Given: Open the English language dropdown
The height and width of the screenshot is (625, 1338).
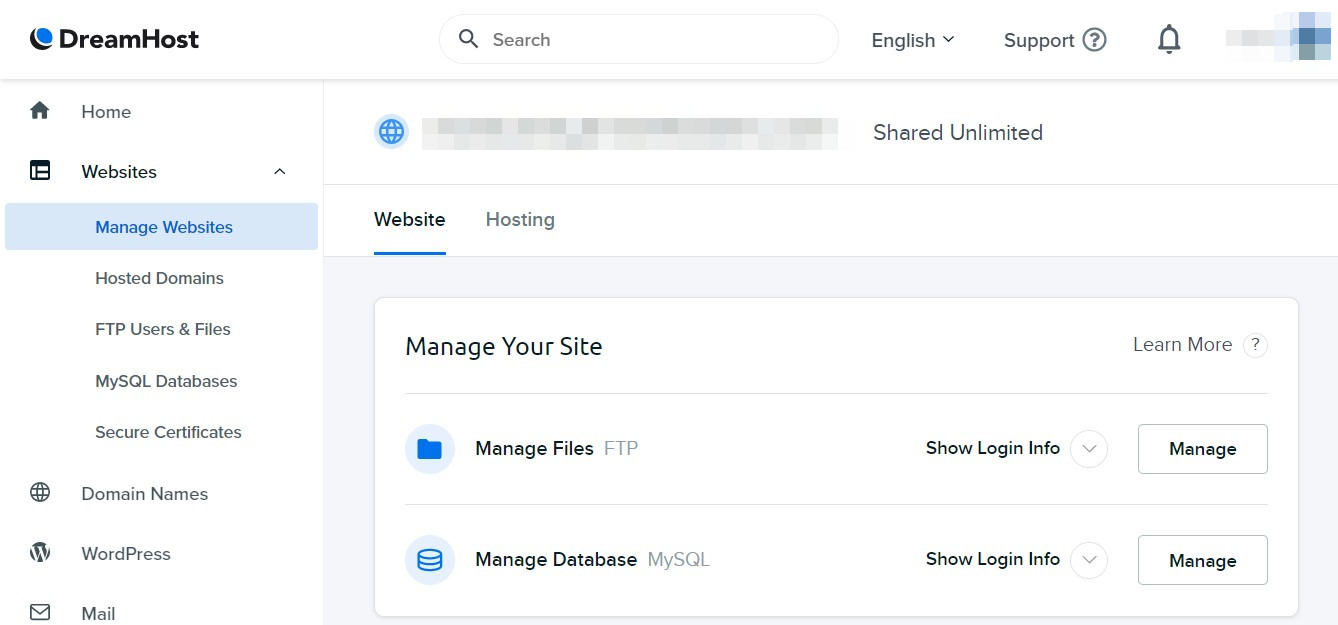Looking at the screenshot, I should (913, 40).
